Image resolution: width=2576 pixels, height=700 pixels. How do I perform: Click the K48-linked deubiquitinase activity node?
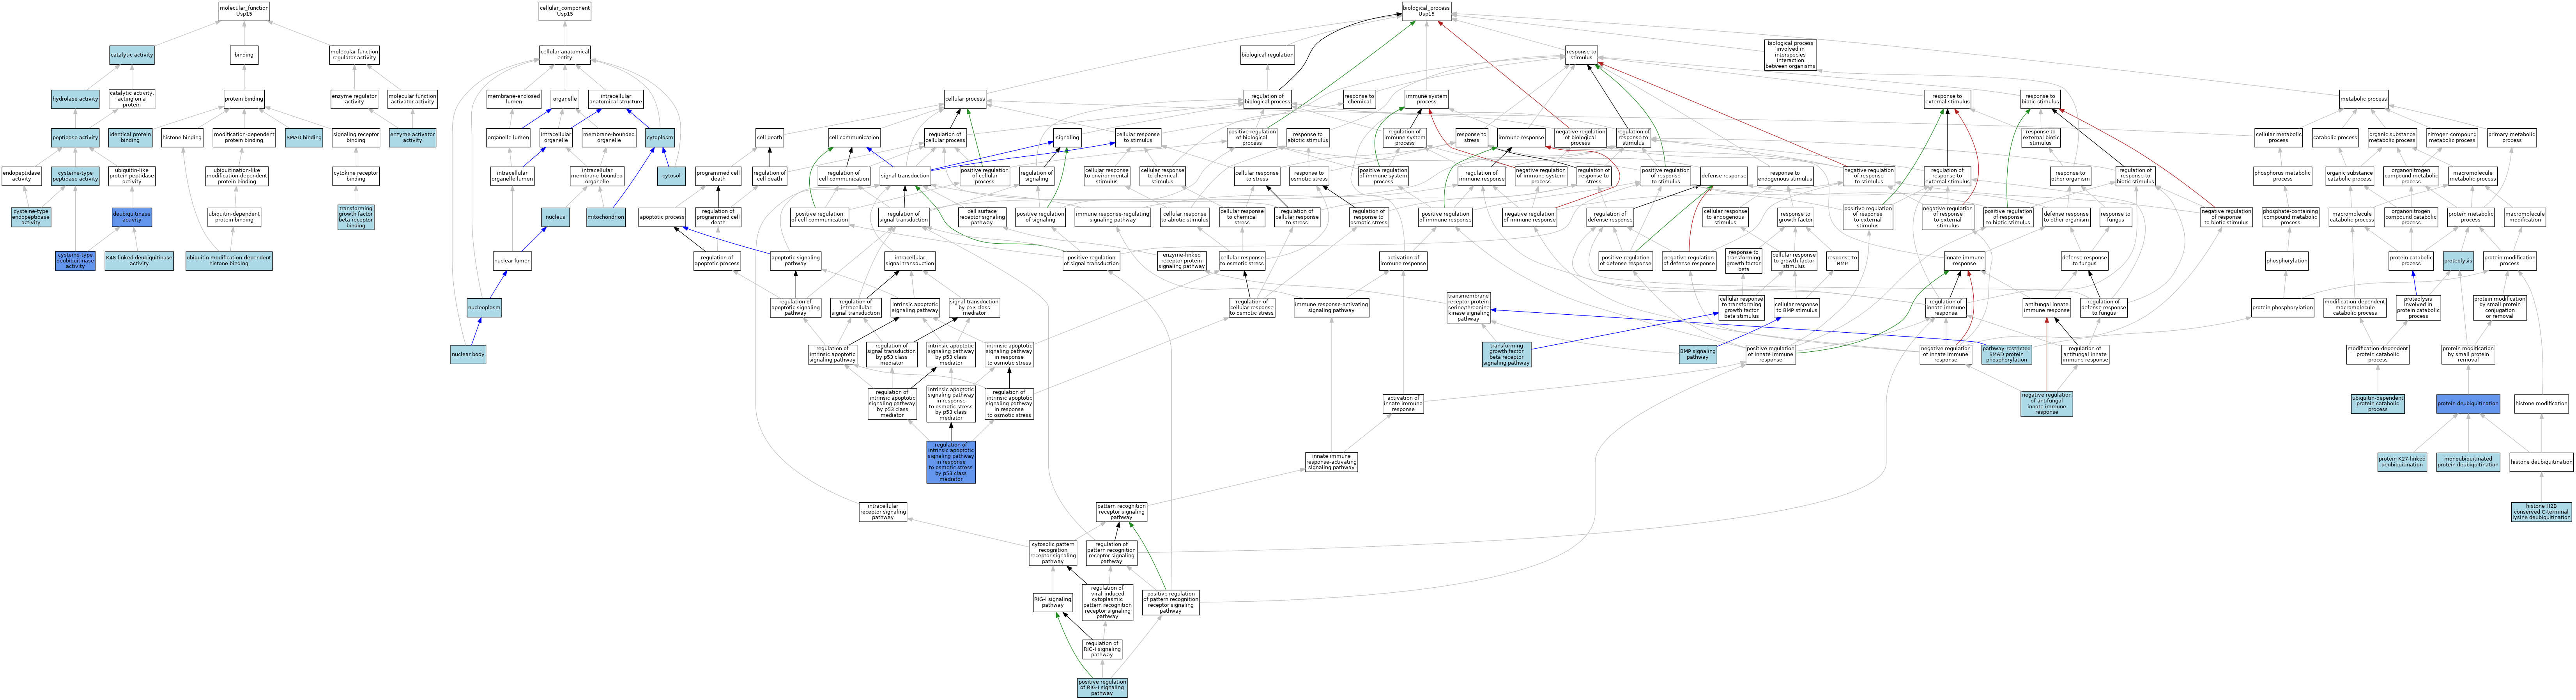(139, 261)
